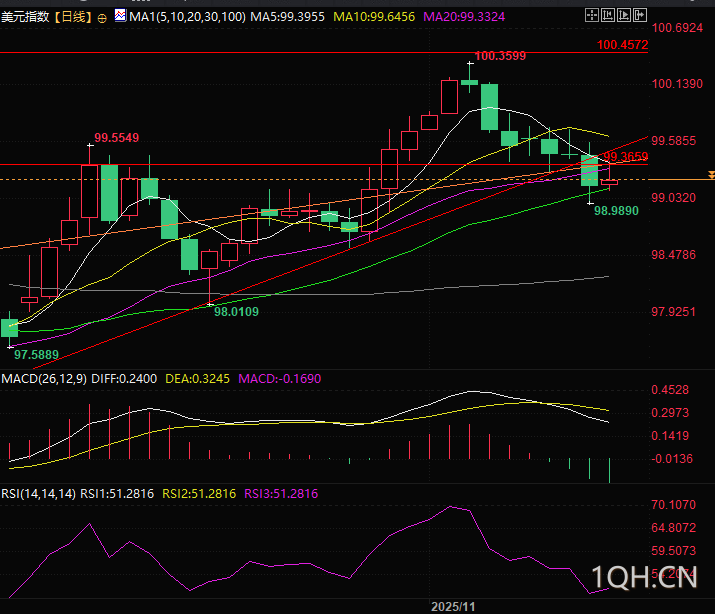Click the jump-to-chart-start icon
Viewport: 715px width, 614px height.
coord(607,15)
